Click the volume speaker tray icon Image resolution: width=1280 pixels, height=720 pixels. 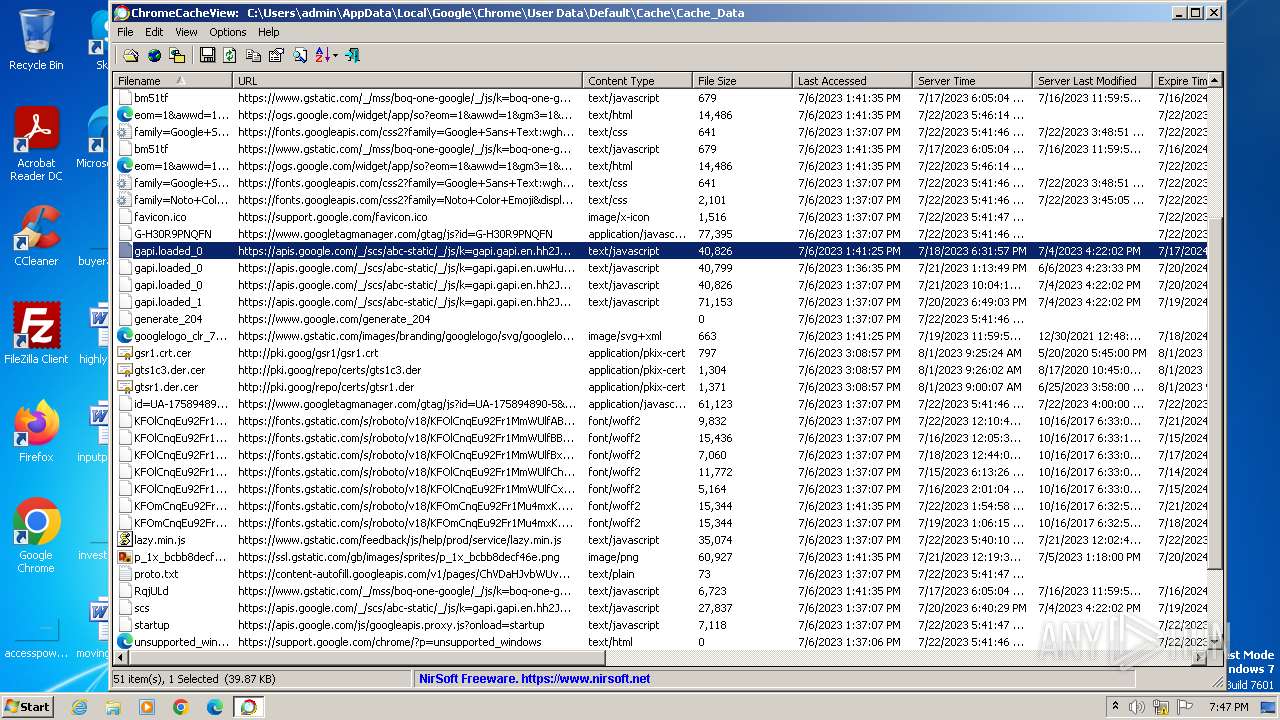click(1137, 707)
